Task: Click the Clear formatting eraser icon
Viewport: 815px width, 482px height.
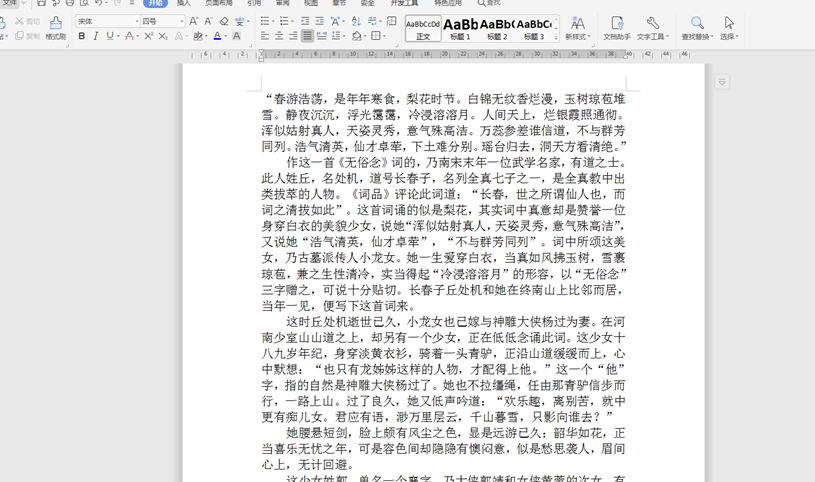Action: [224, 21]
